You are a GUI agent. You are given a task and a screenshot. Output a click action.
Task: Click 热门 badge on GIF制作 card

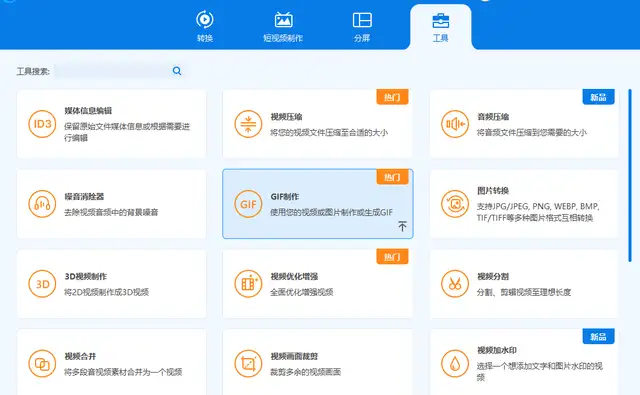coord(392,177)
